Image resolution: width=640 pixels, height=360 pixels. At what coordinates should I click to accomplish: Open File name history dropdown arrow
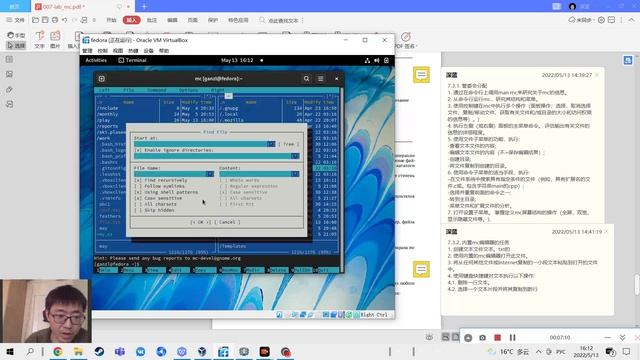tap(210, 174)
